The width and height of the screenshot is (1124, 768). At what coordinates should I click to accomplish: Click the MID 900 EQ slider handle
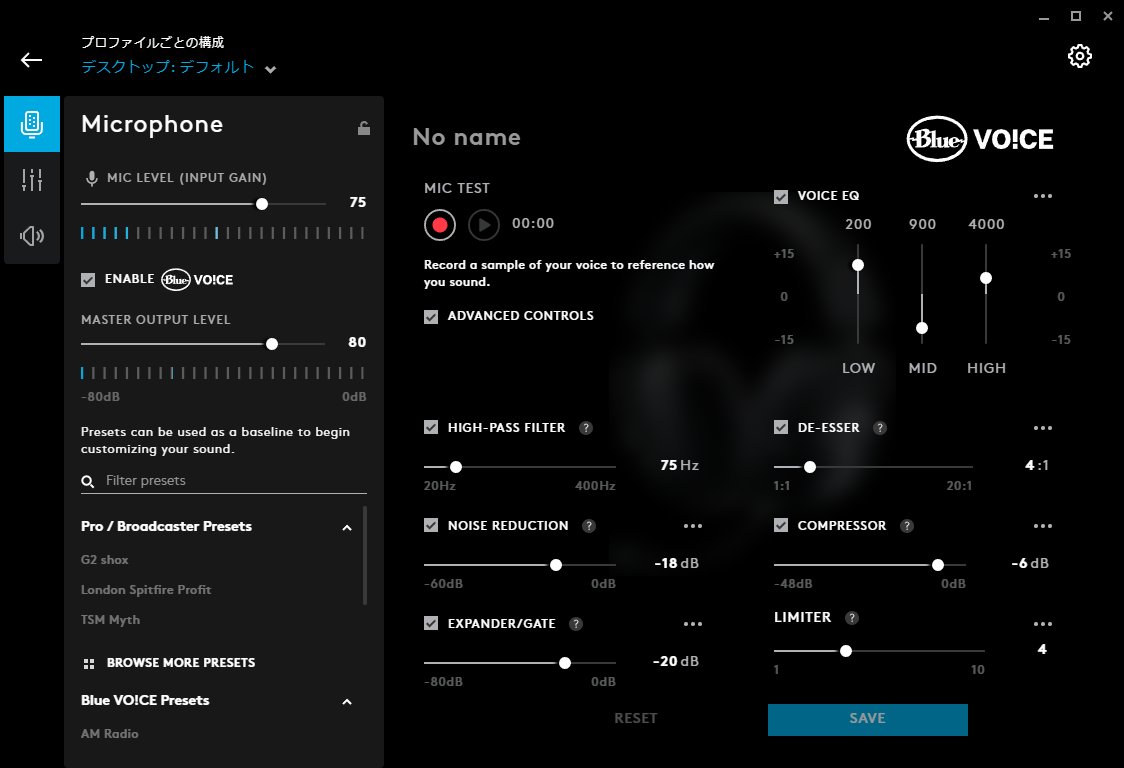point(922,328)
